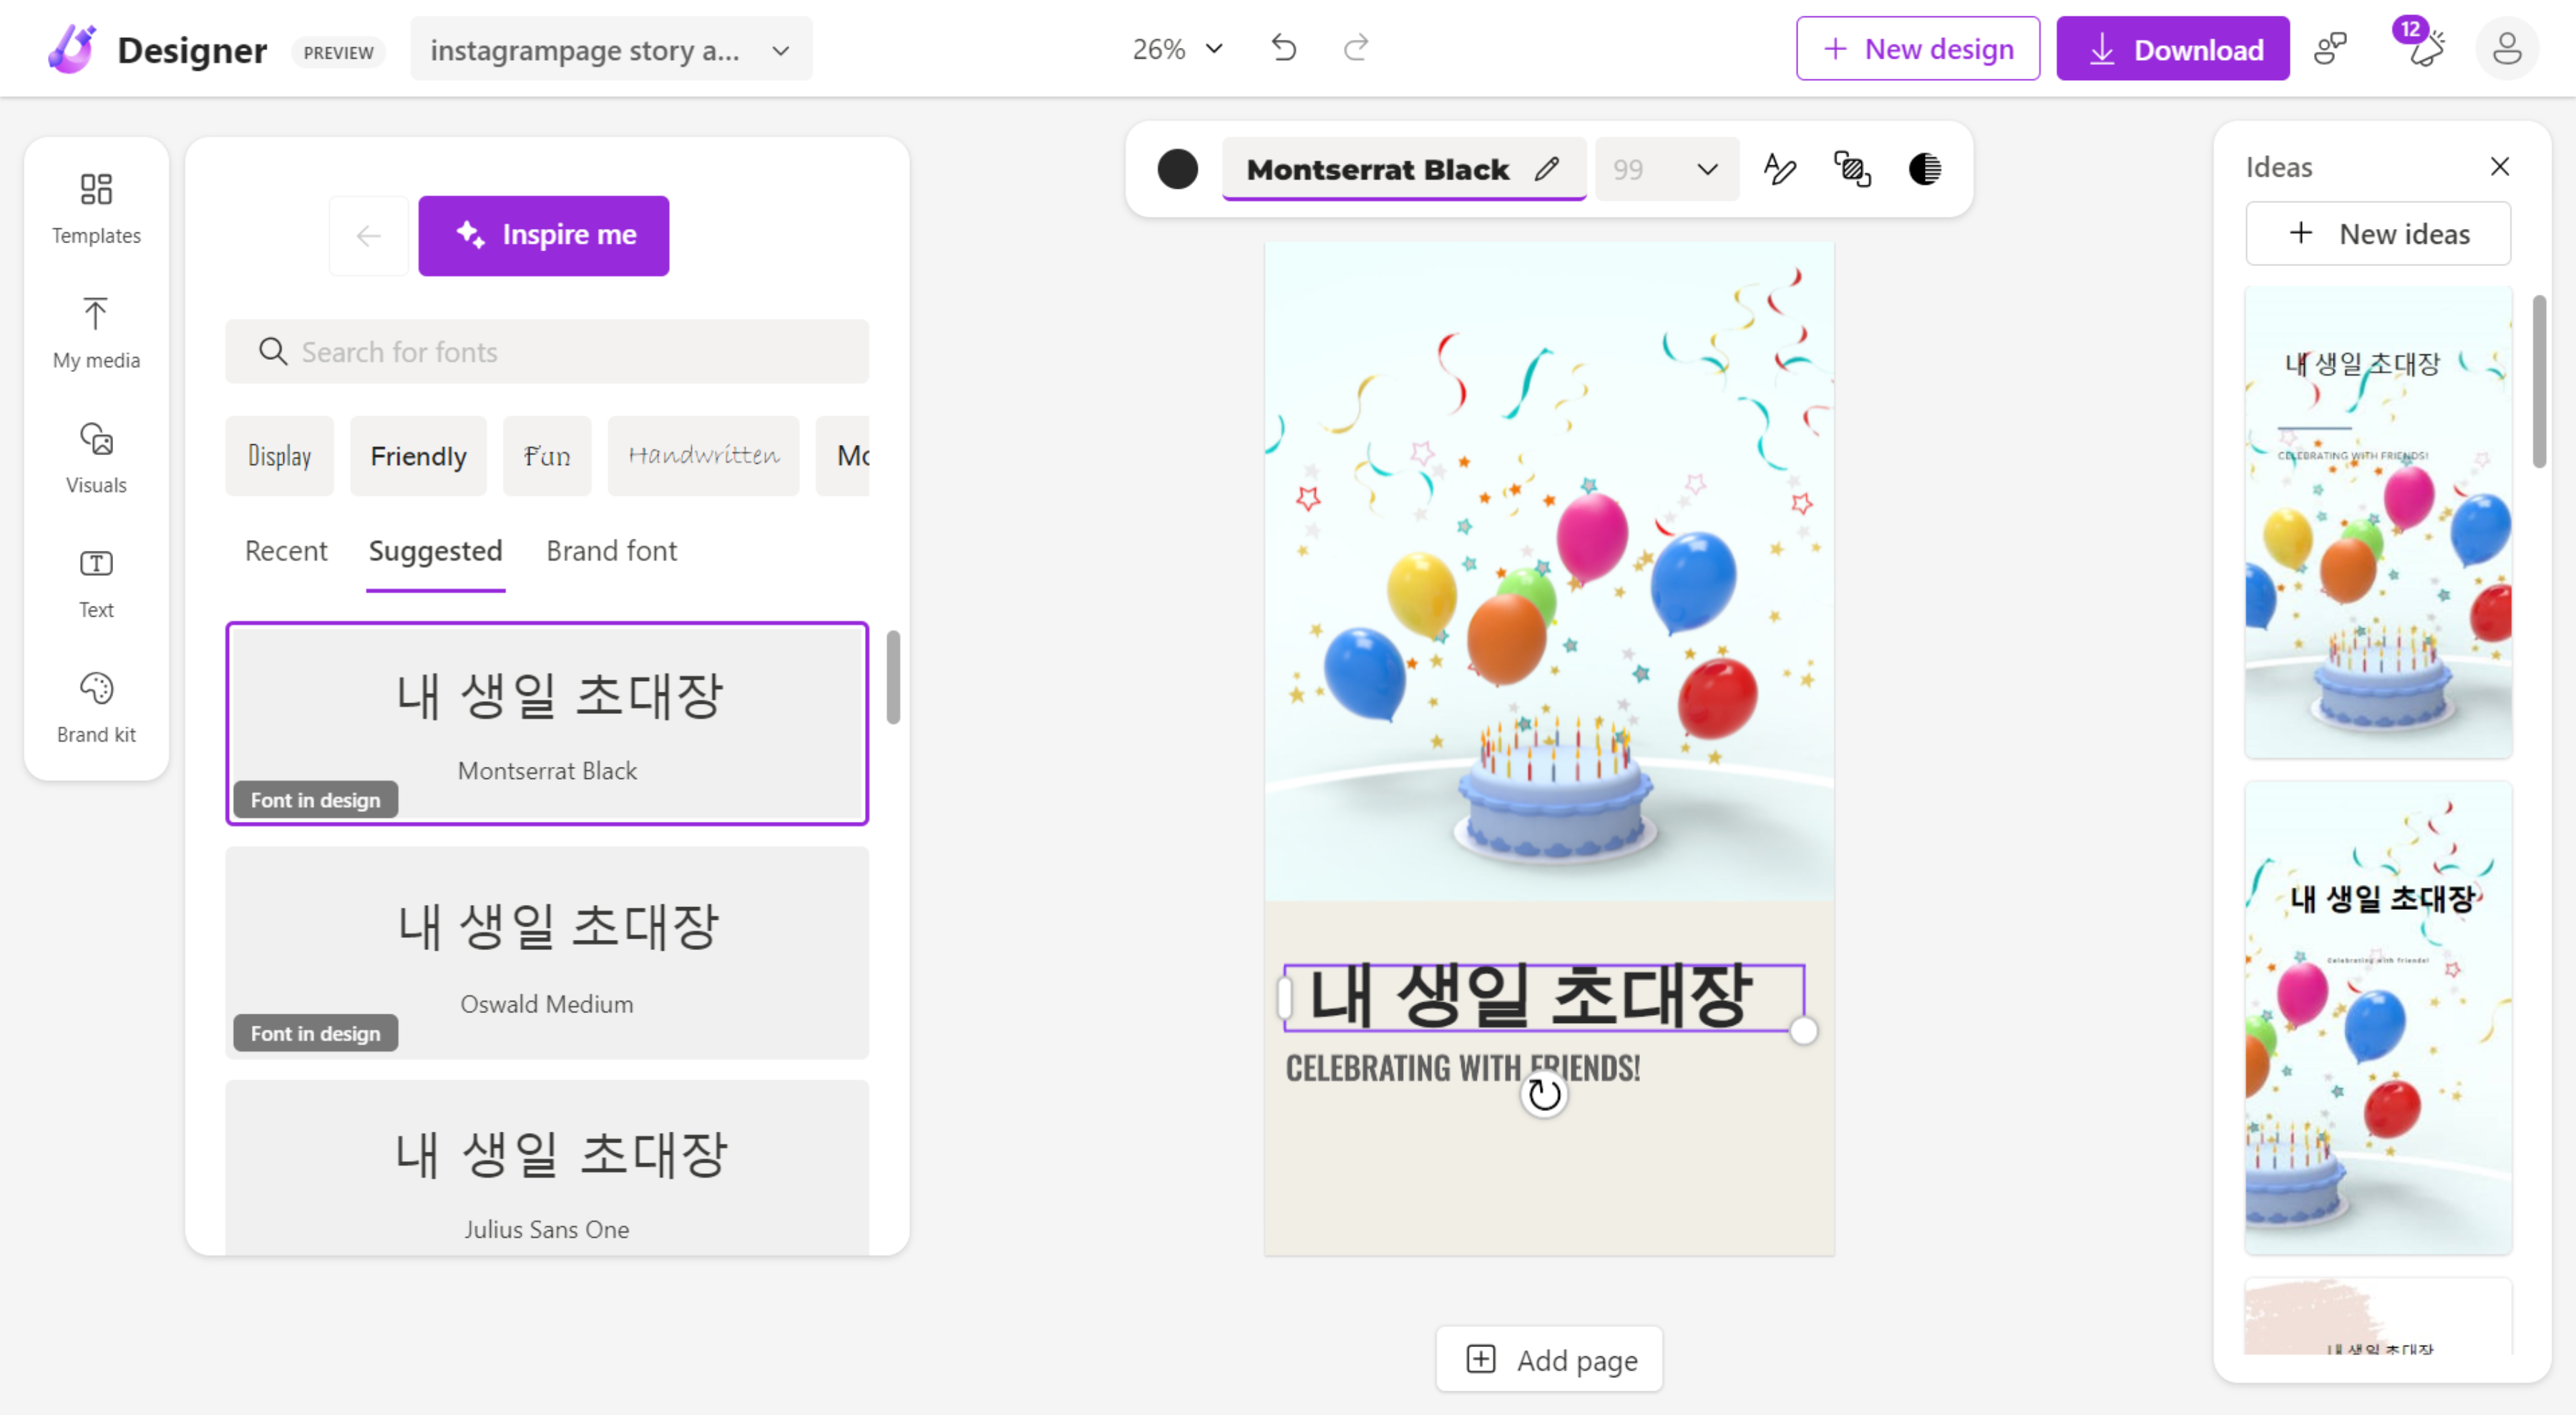Open the opacity half-circle icon

click(x=1924, y=169)
